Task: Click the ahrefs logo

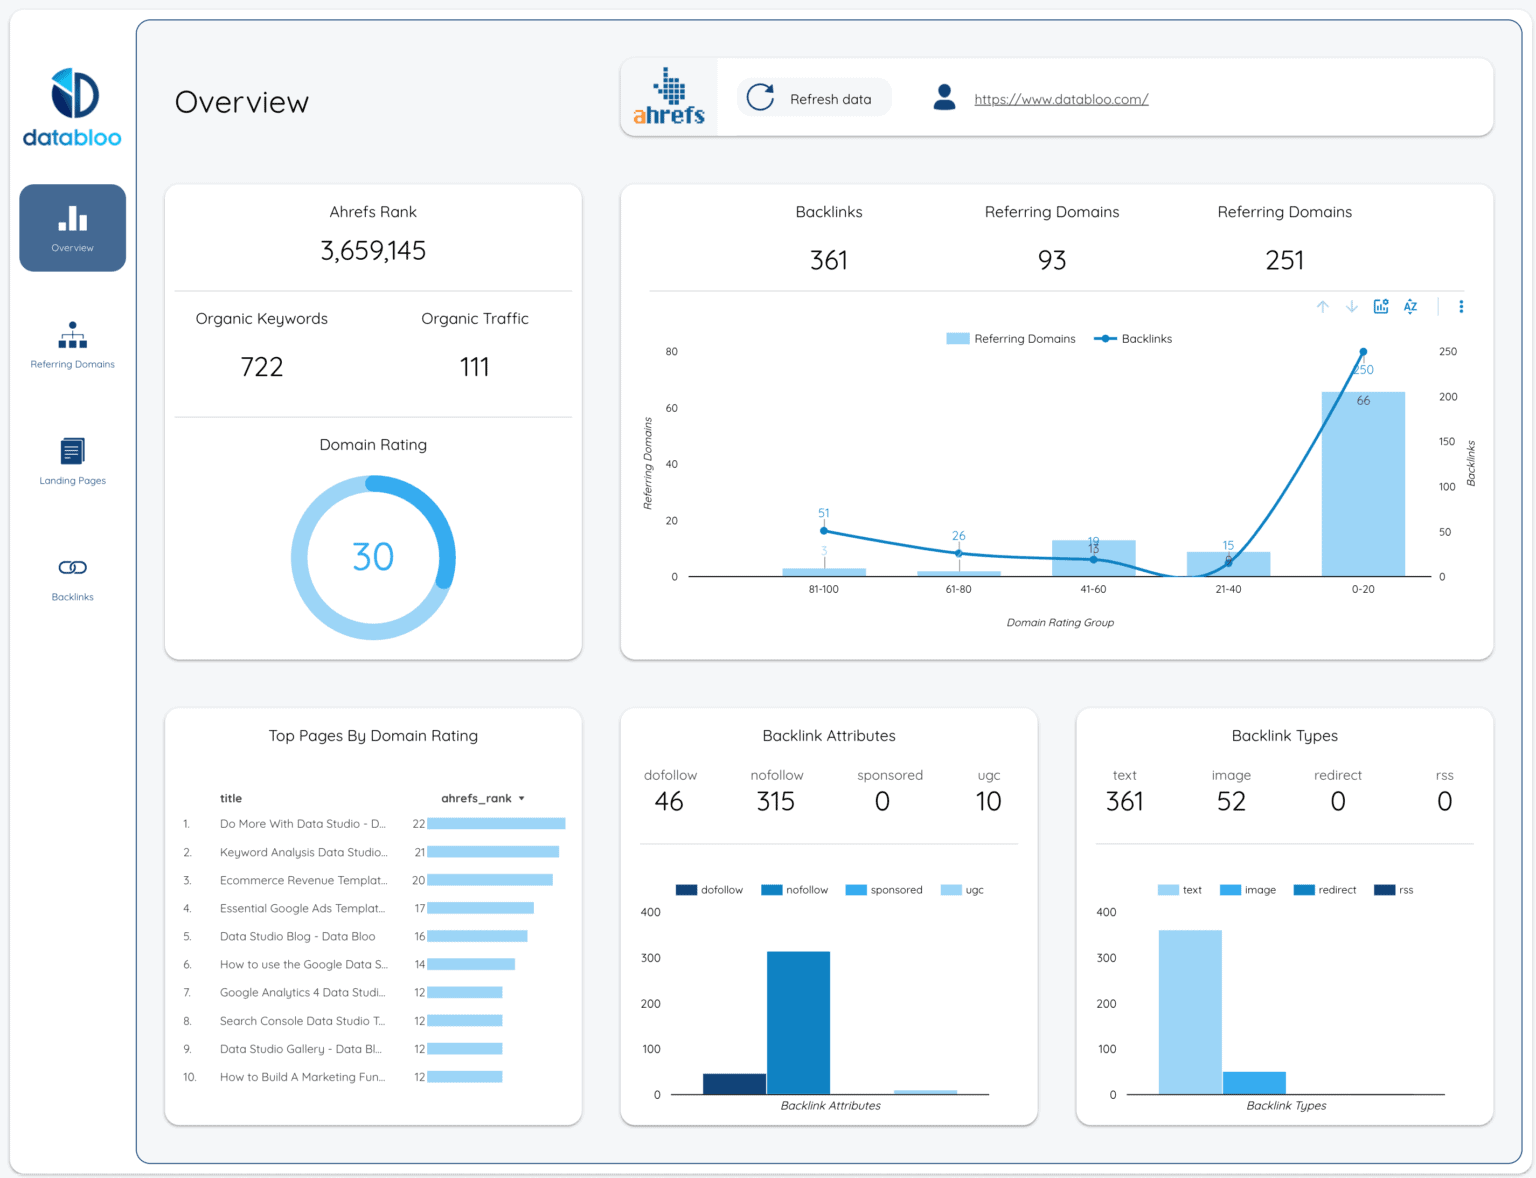Action: click(x=669, y=97)
